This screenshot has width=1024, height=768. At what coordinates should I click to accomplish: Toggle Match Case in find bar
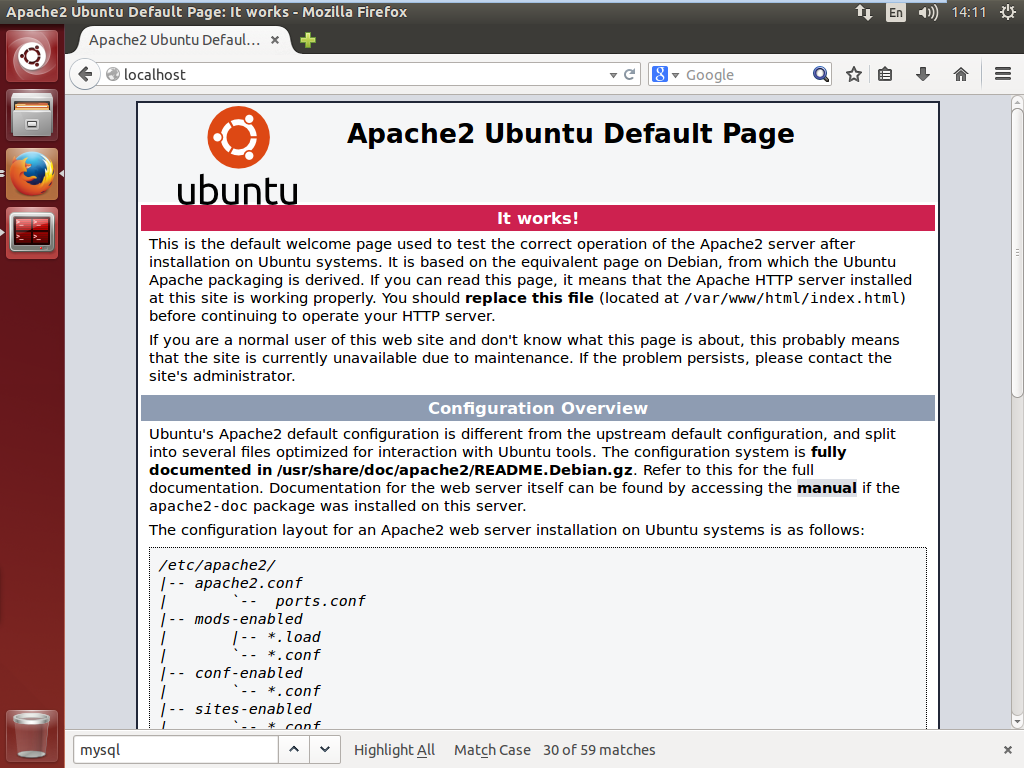click(492, 750)
